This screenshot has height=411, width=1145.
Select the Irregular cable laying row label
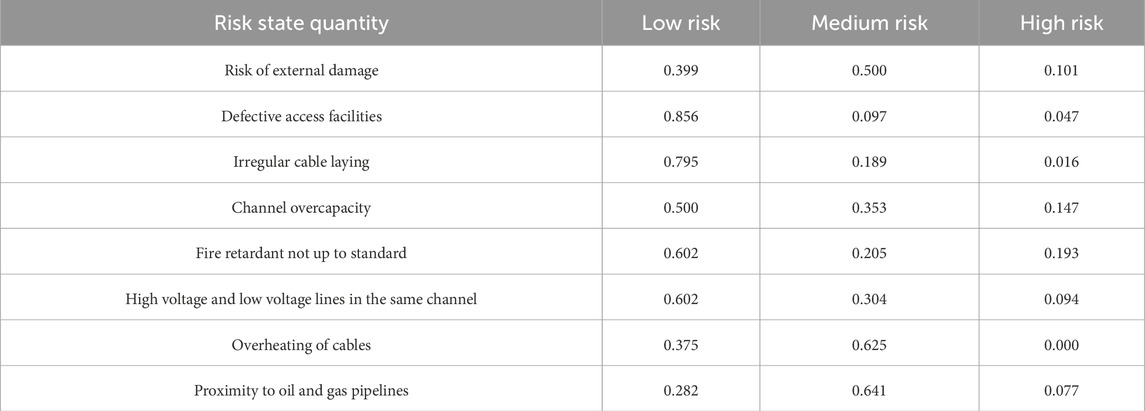pyautogui.click(x=301, y=162)
